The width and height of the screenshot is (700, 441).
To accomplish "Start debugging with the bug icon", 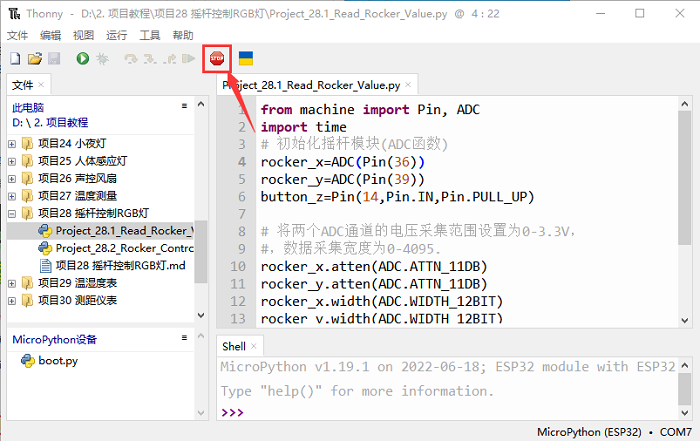I will 103,59.
